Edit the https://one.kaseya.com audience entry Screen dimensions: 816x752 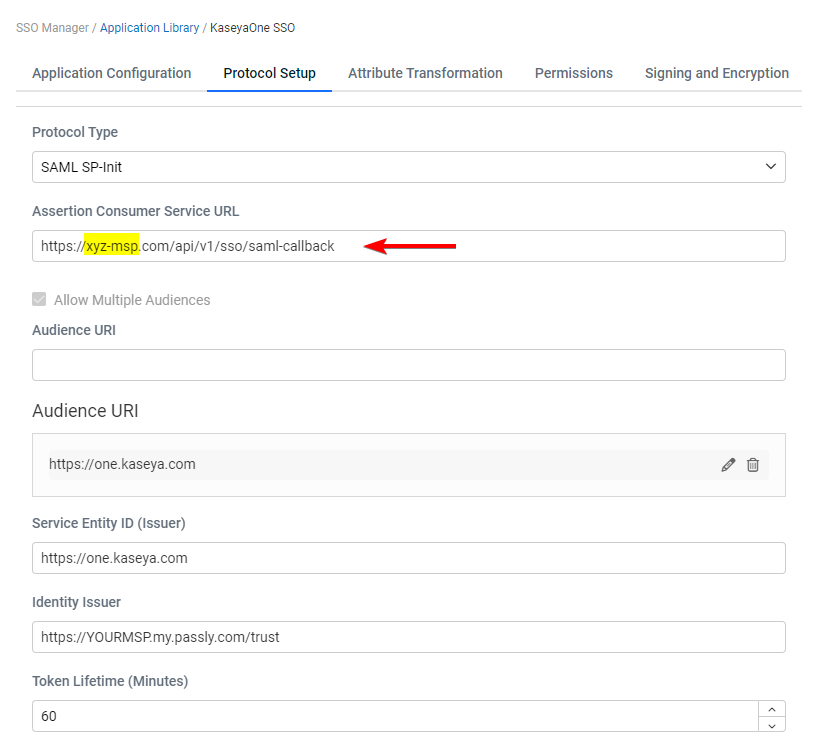tap(728, 465)
